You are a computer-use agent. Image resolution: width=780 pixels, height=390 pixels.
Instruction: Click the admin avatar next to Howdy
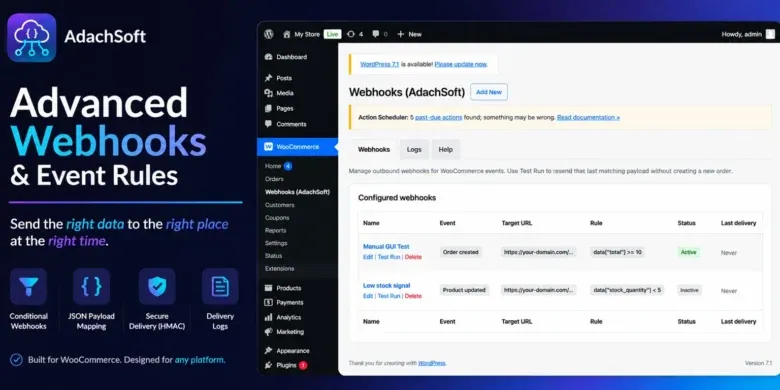[770, 34]
